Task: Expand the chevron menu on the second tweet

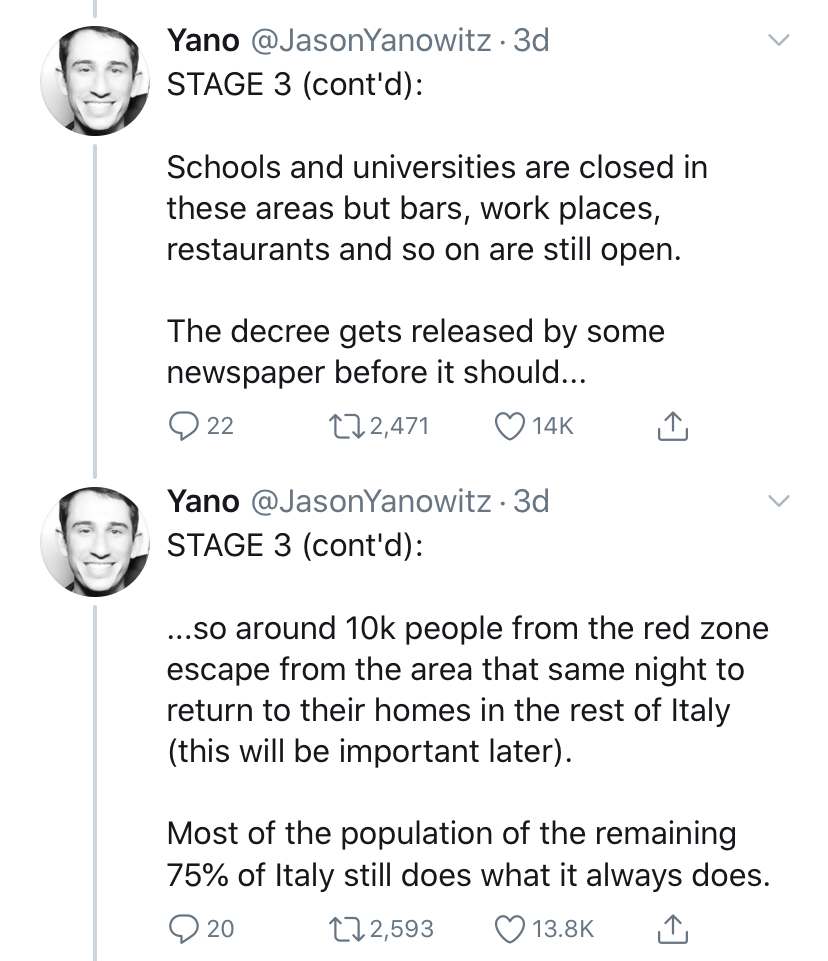Action: (x=778, y=501)
